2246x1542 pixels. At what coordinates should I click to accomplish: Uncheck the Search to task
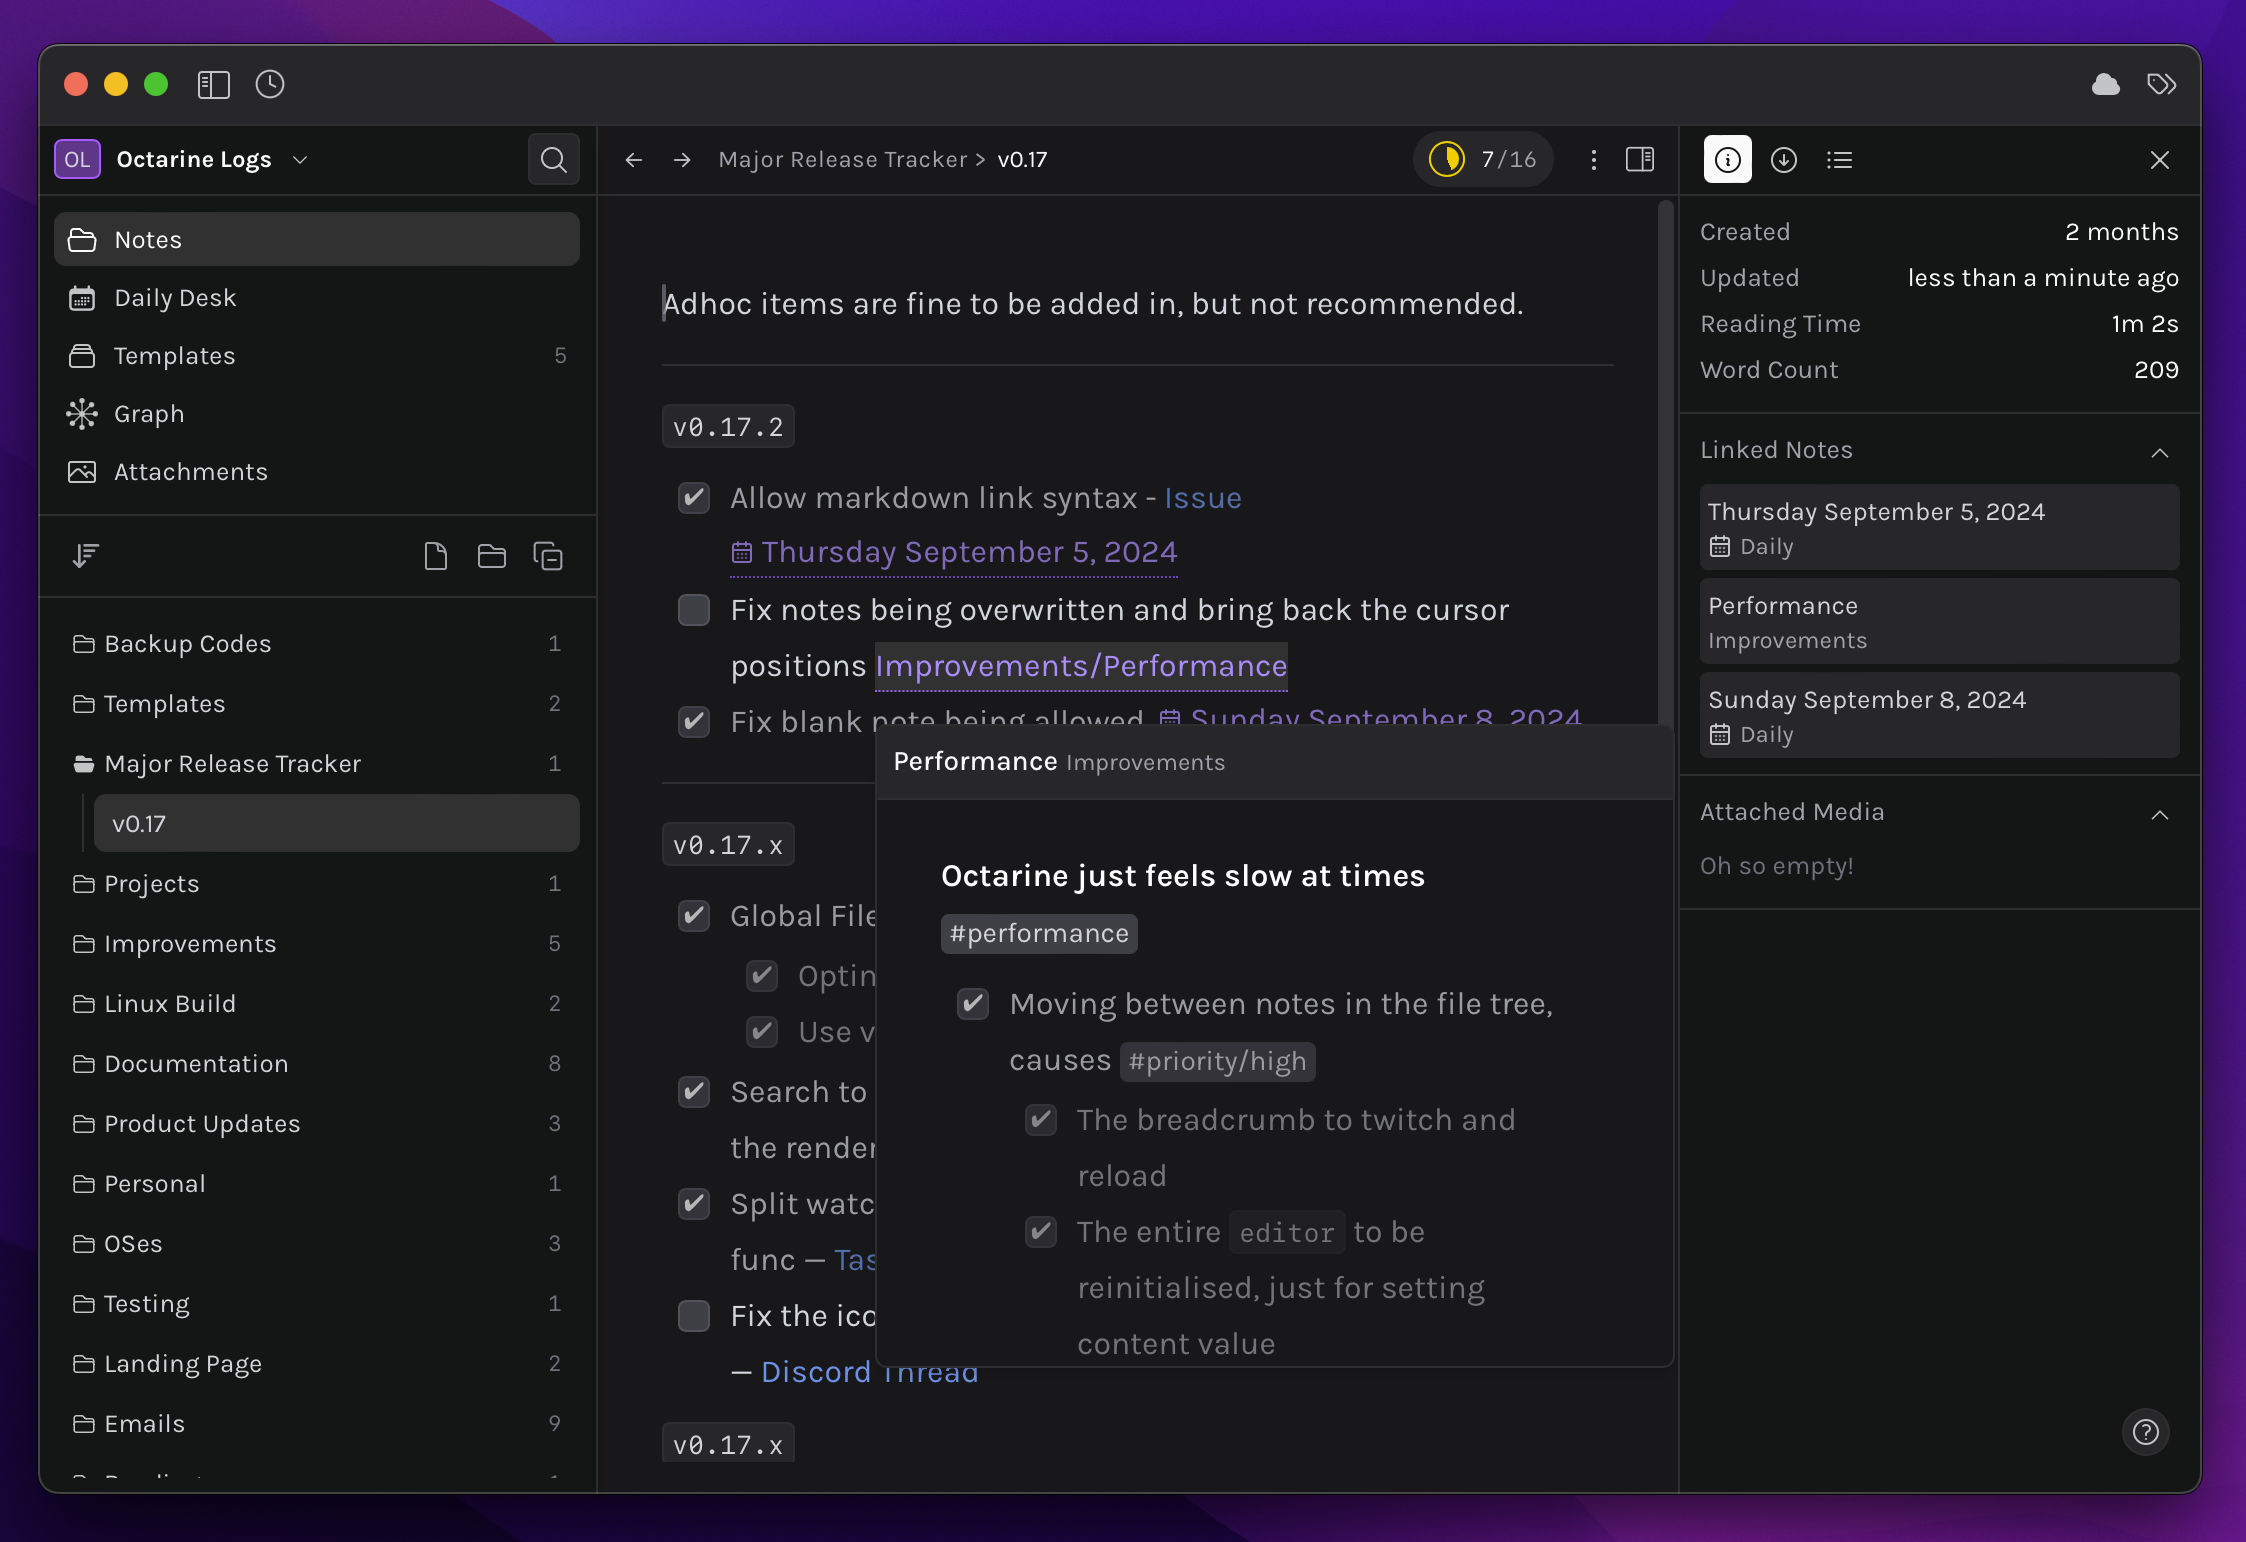pyautogui.click(x=694, y=1092)
